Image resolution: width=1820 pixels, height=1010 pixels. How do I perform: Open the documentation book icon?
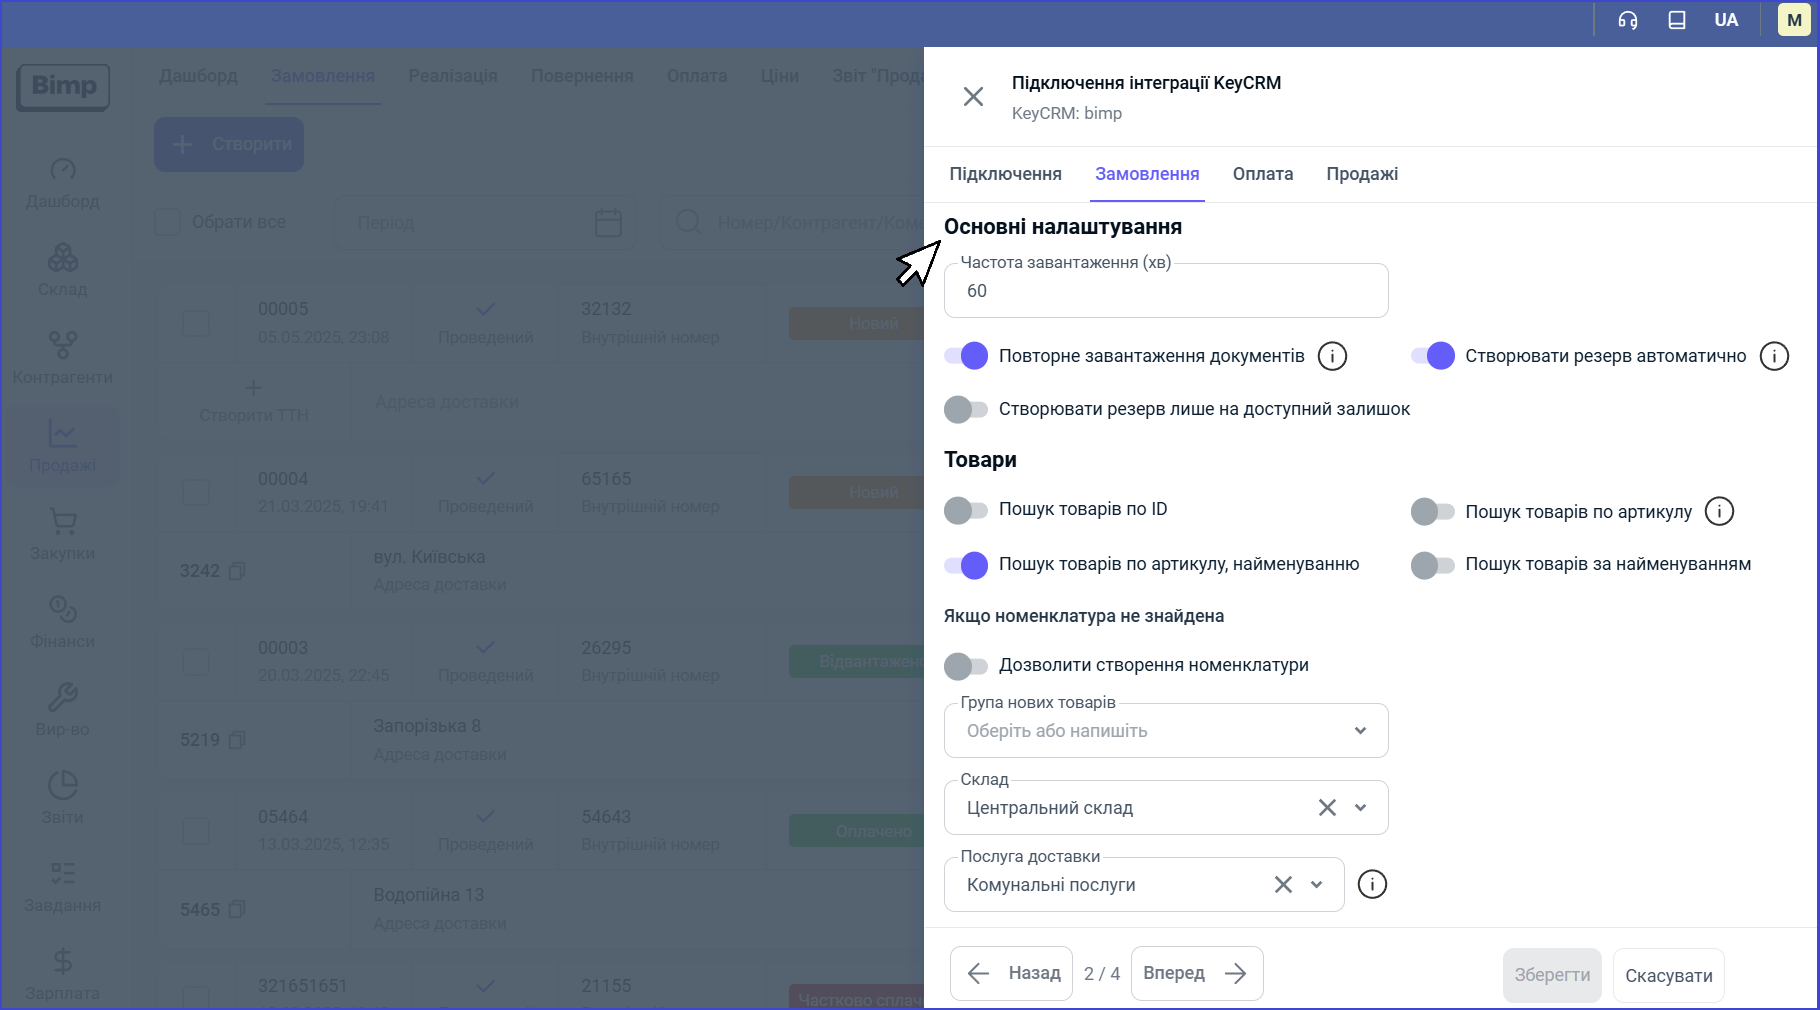1677,20
